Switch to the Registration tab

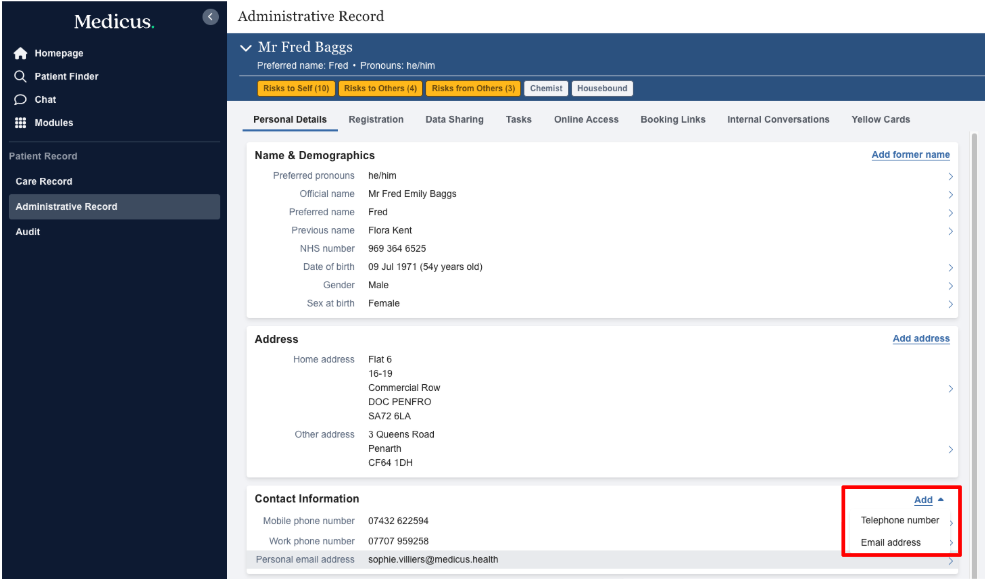point(376,120)
